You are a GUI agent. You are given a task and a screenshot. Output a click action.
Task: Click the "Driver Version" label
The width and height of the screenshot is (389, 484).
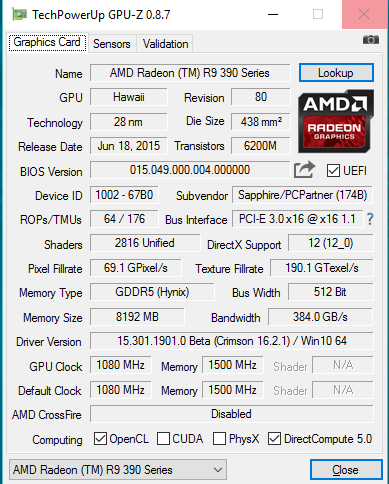(x=49, y=342)
